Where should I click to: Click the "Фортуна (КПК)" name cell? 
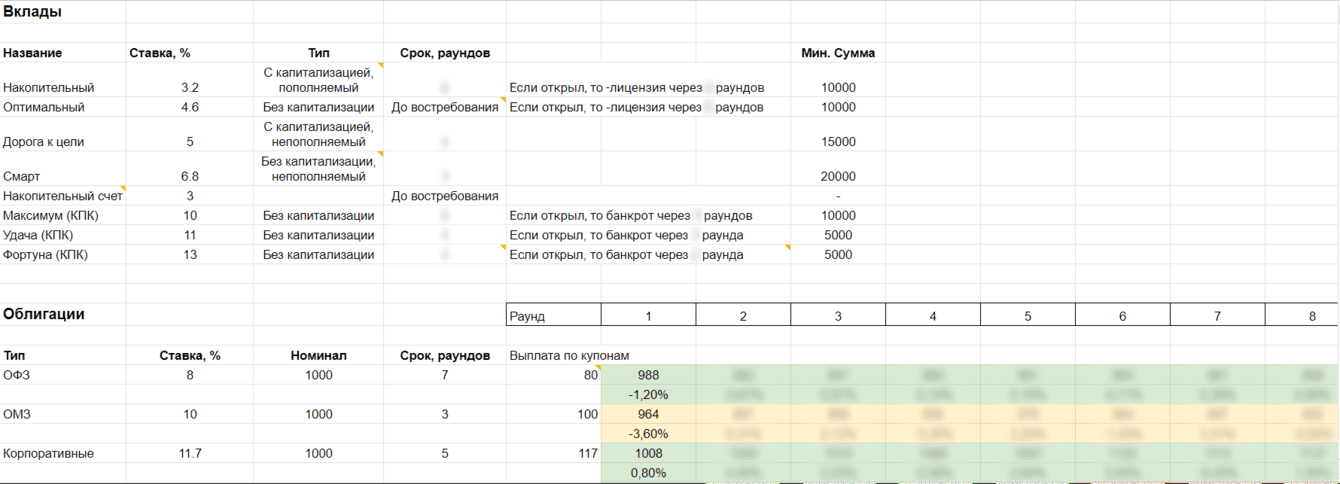[x=46, y=255]
